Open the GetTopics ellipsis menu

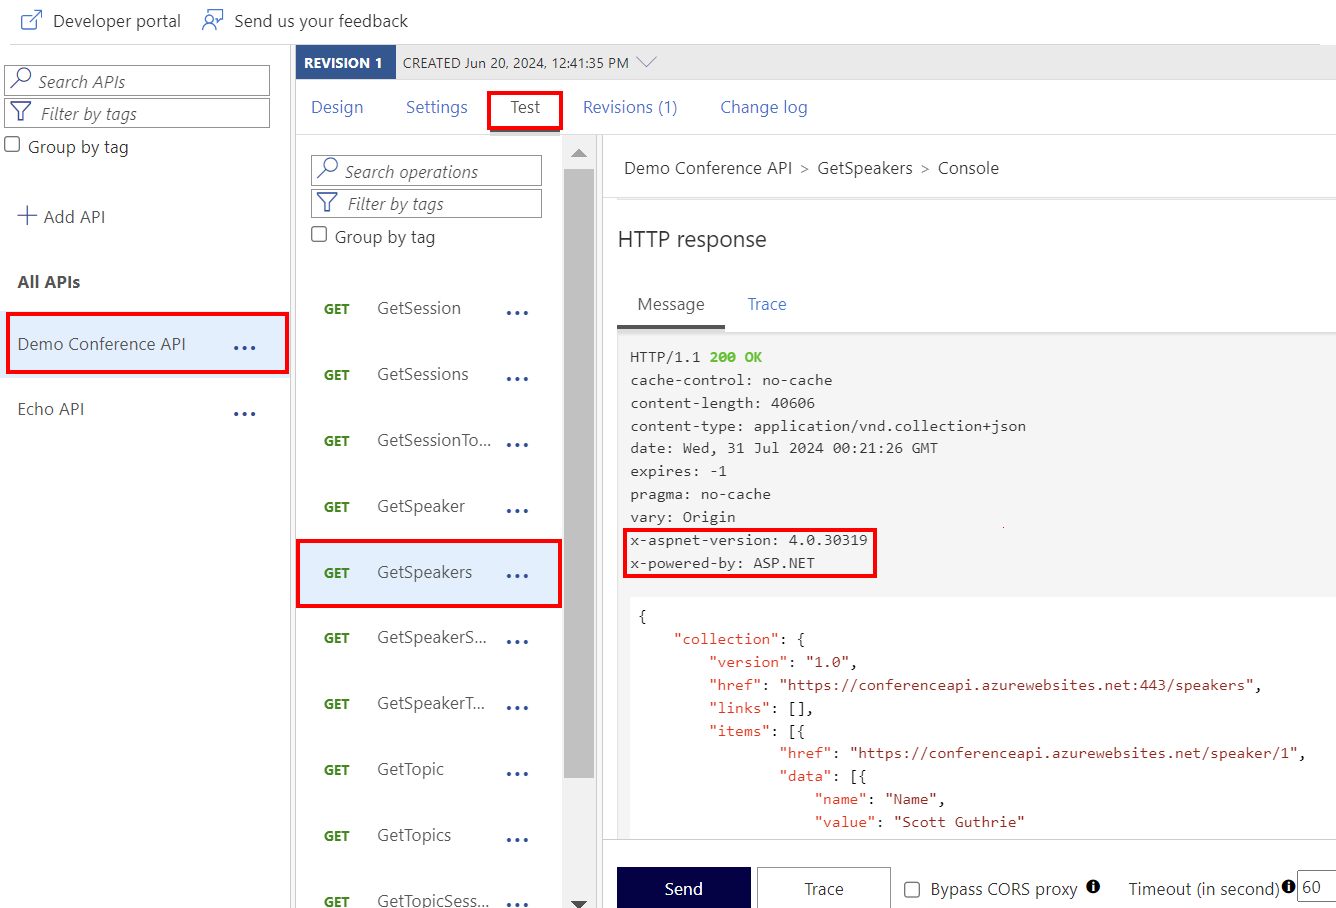(x=517, y=840)
